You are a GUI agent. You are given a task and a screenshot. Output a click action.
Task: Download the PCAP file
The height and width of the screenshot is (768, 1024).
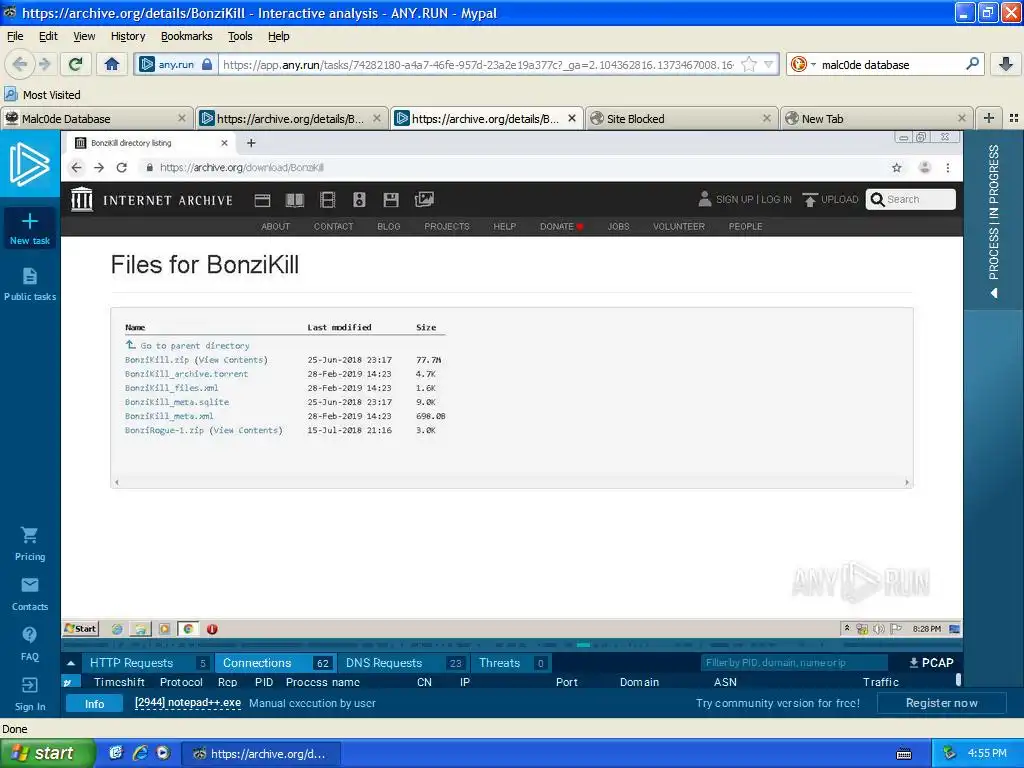pos(931,663)
